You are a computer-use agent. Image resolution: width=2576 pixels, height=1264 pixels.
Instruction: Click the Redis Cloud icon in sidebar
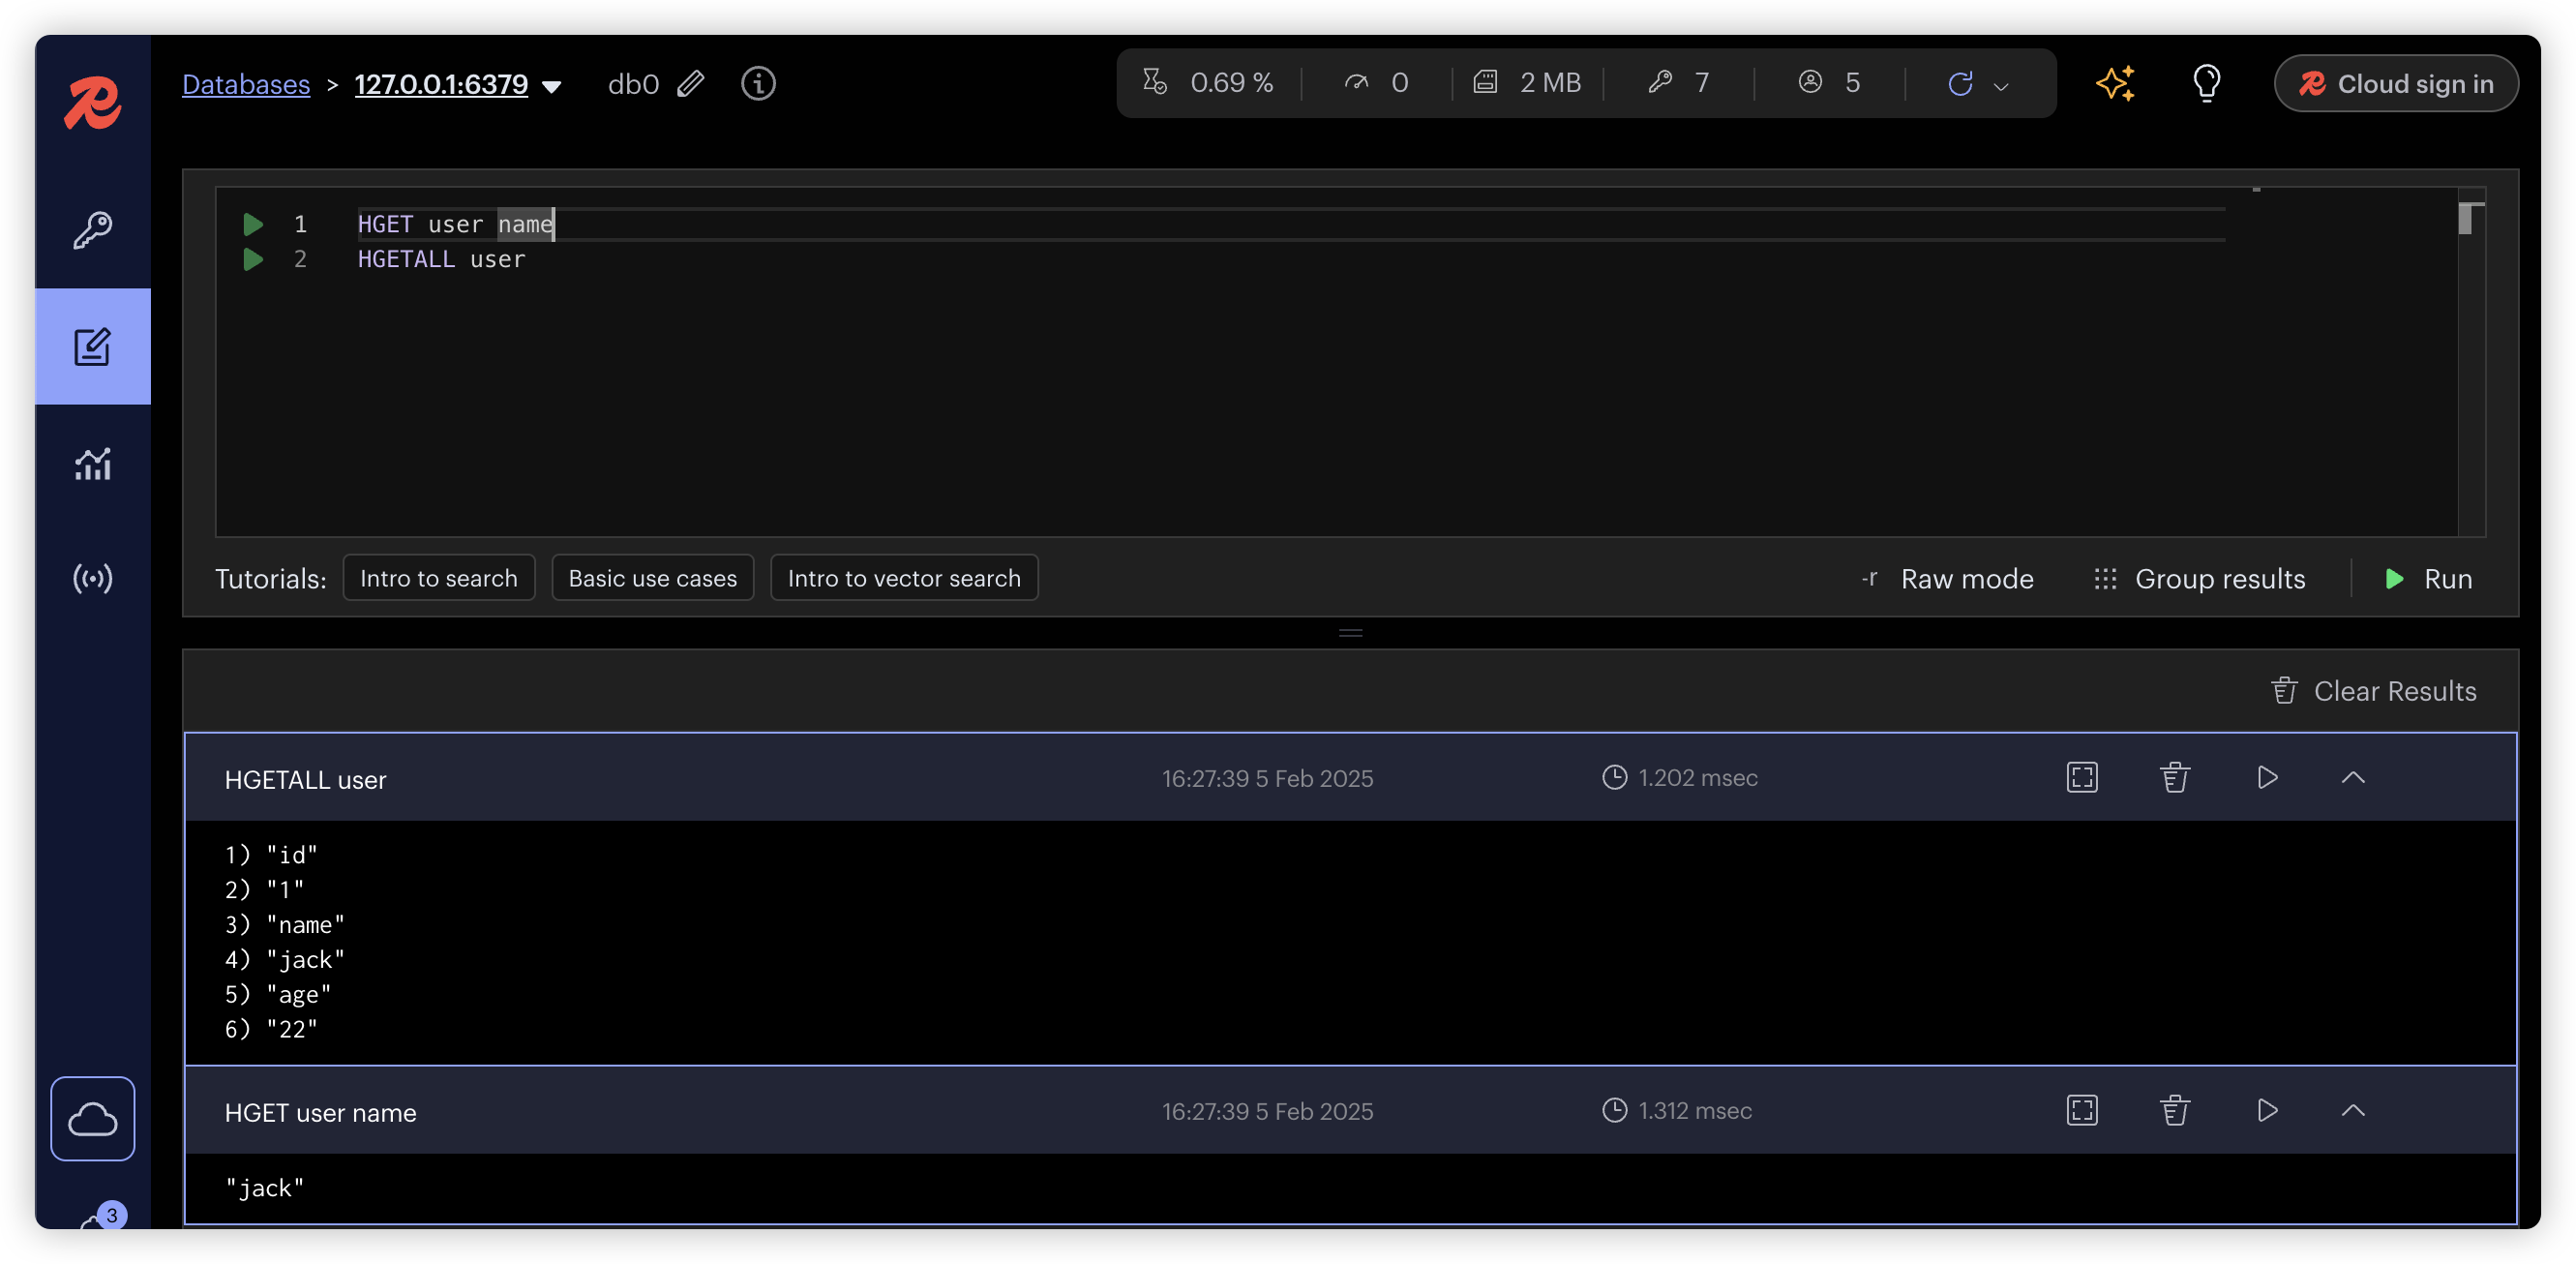tap(92, 1118)
